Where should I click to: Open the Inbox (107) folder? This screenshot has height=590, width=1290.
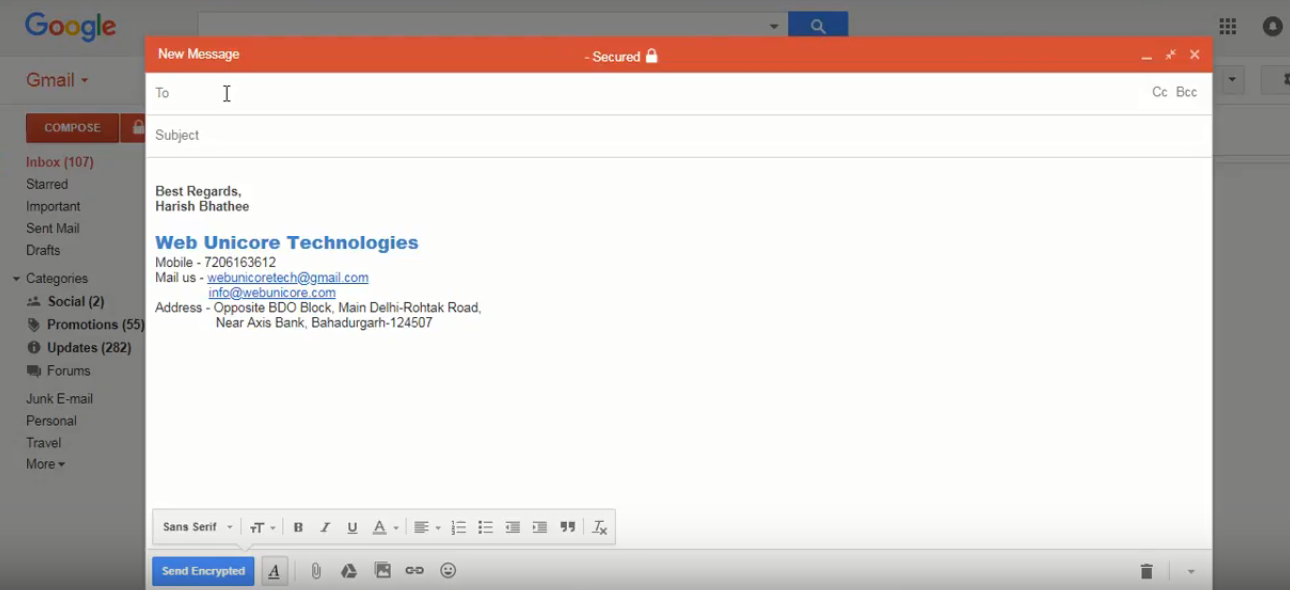click(60, 162)
